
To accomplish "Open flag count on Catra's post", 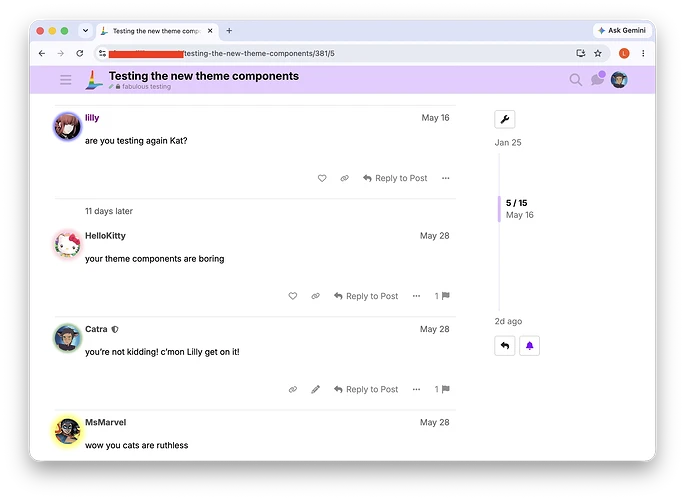I will pos(442,389).
